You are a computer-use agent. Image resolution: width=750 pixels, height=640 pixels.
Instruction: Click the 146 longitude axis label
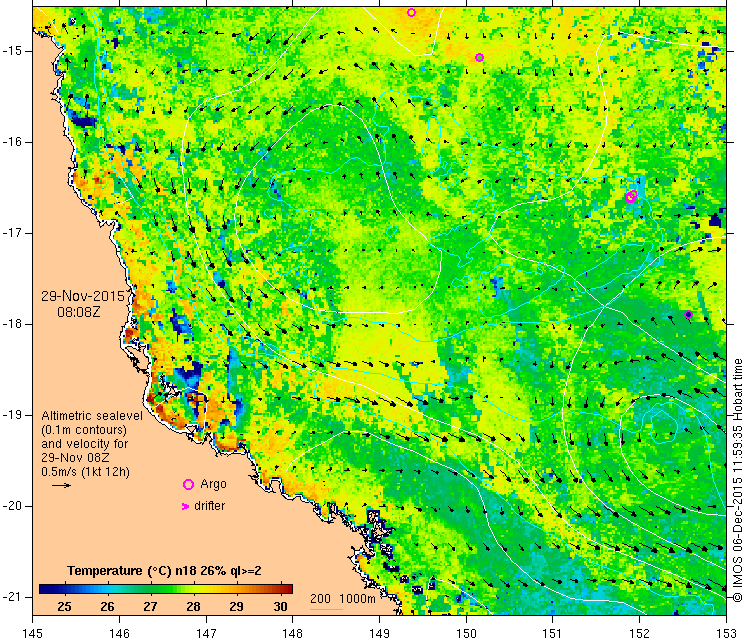pyautogui.click(x=119, y=634)
